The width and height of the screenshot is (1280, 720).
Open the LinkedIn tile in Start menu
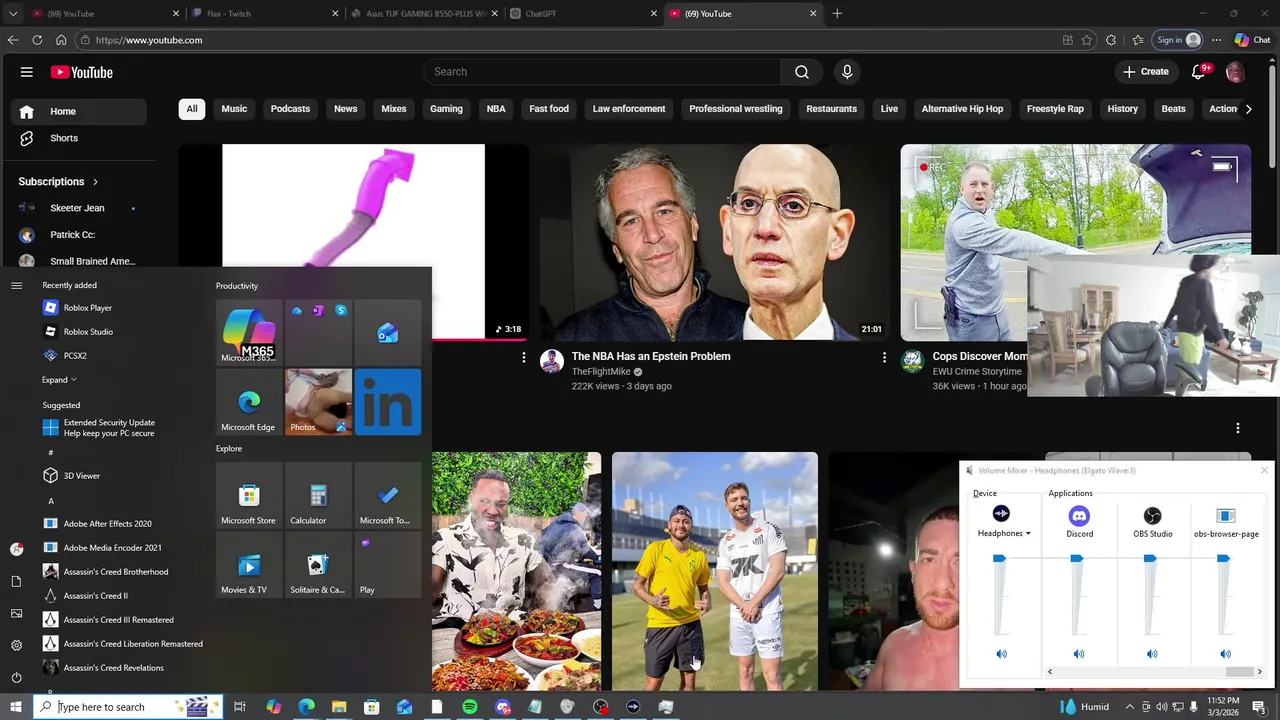(x=388, y=402)
